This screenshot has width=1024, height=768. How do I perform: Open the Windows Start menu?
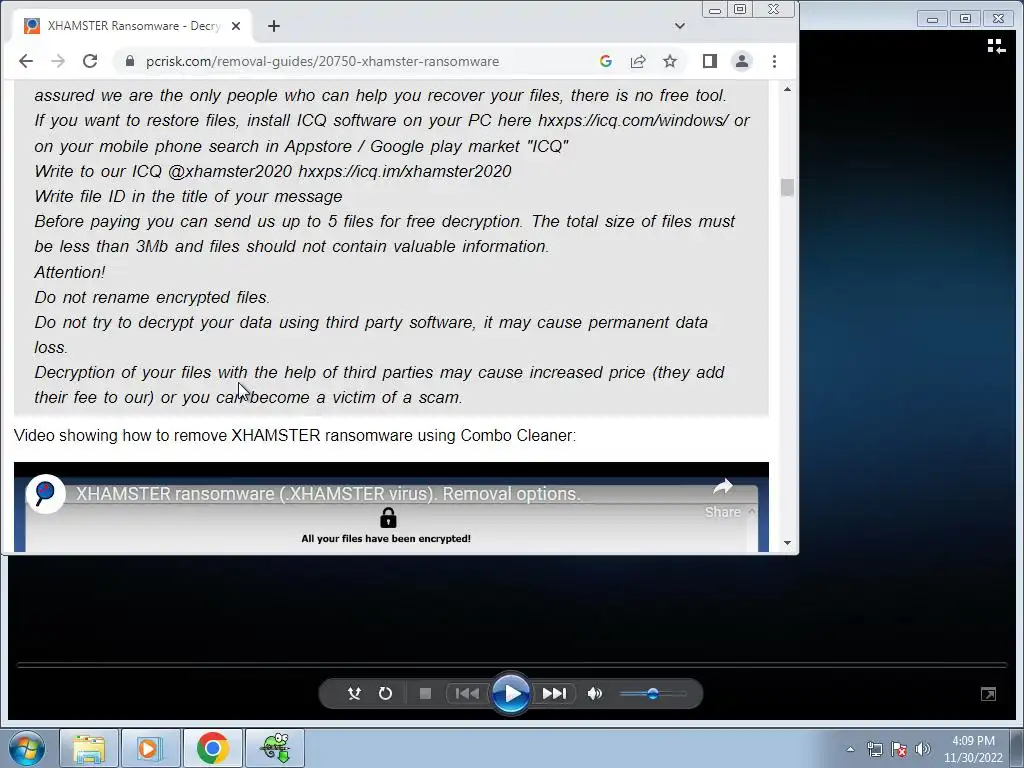(26, 748)
